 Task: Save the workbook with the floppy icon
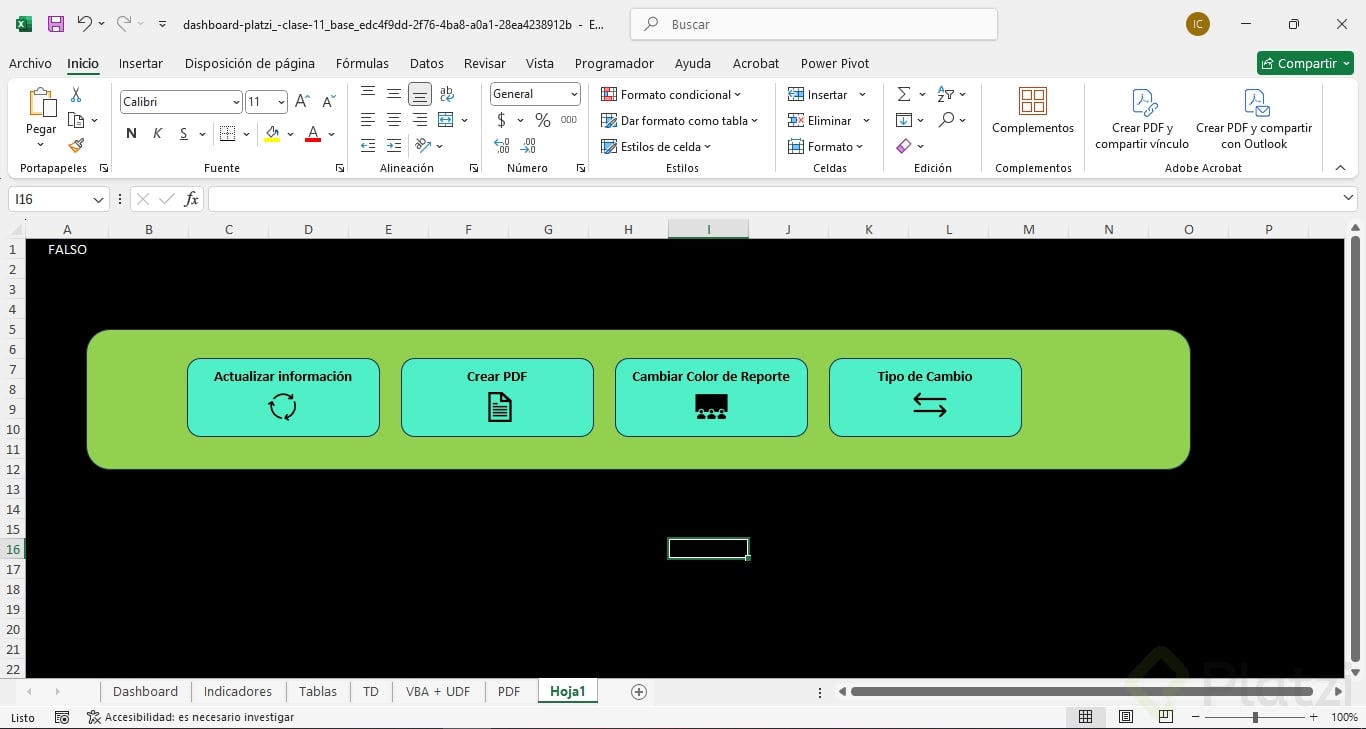click(56, 24)
